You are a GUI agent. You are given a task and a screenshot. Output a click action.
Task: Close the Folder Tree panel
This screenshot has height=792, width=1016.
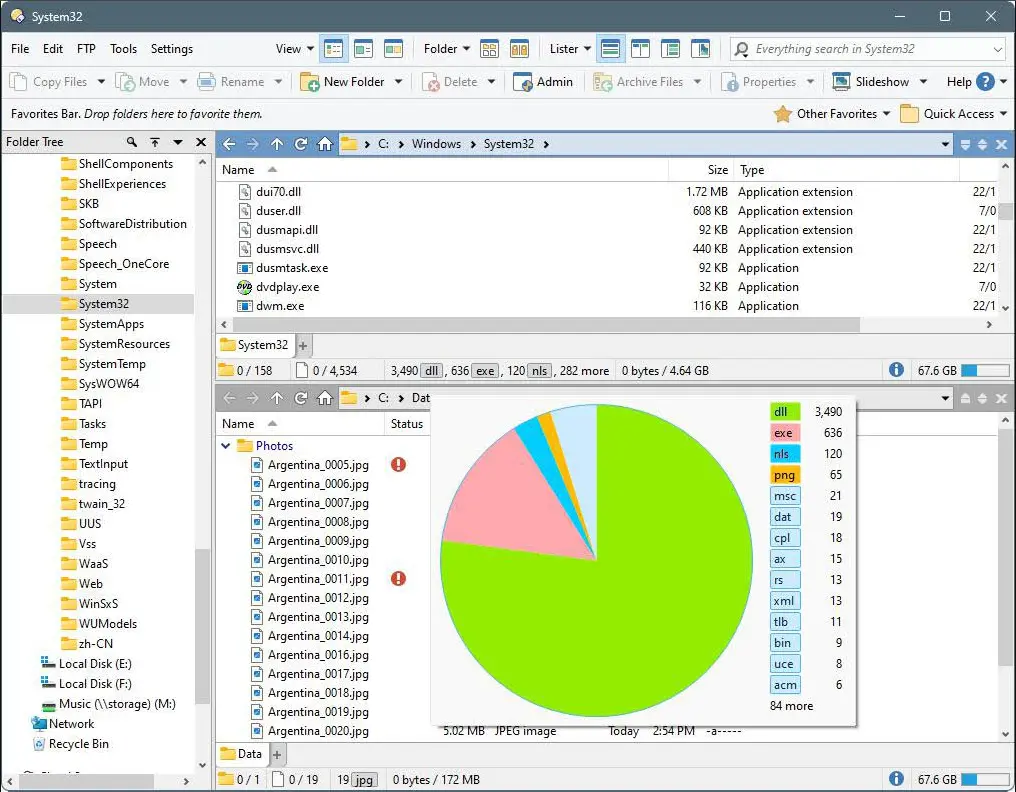pyautogui.click(x=201, y=142)
